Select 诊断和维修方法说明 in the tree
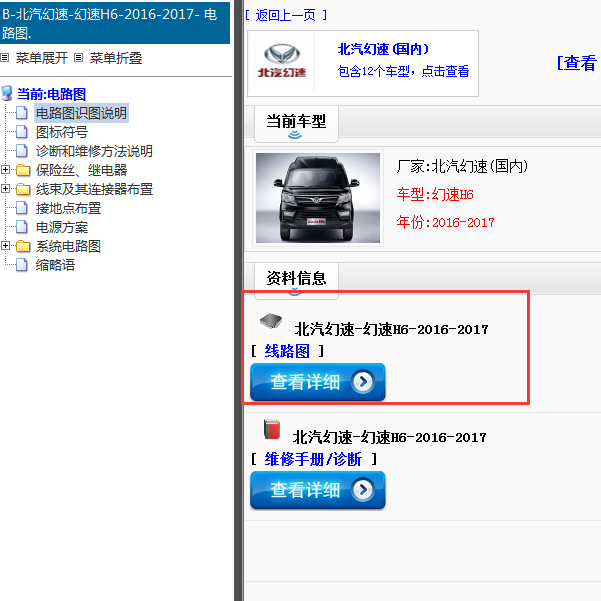The image size is (601, 601). coord(94,151)
